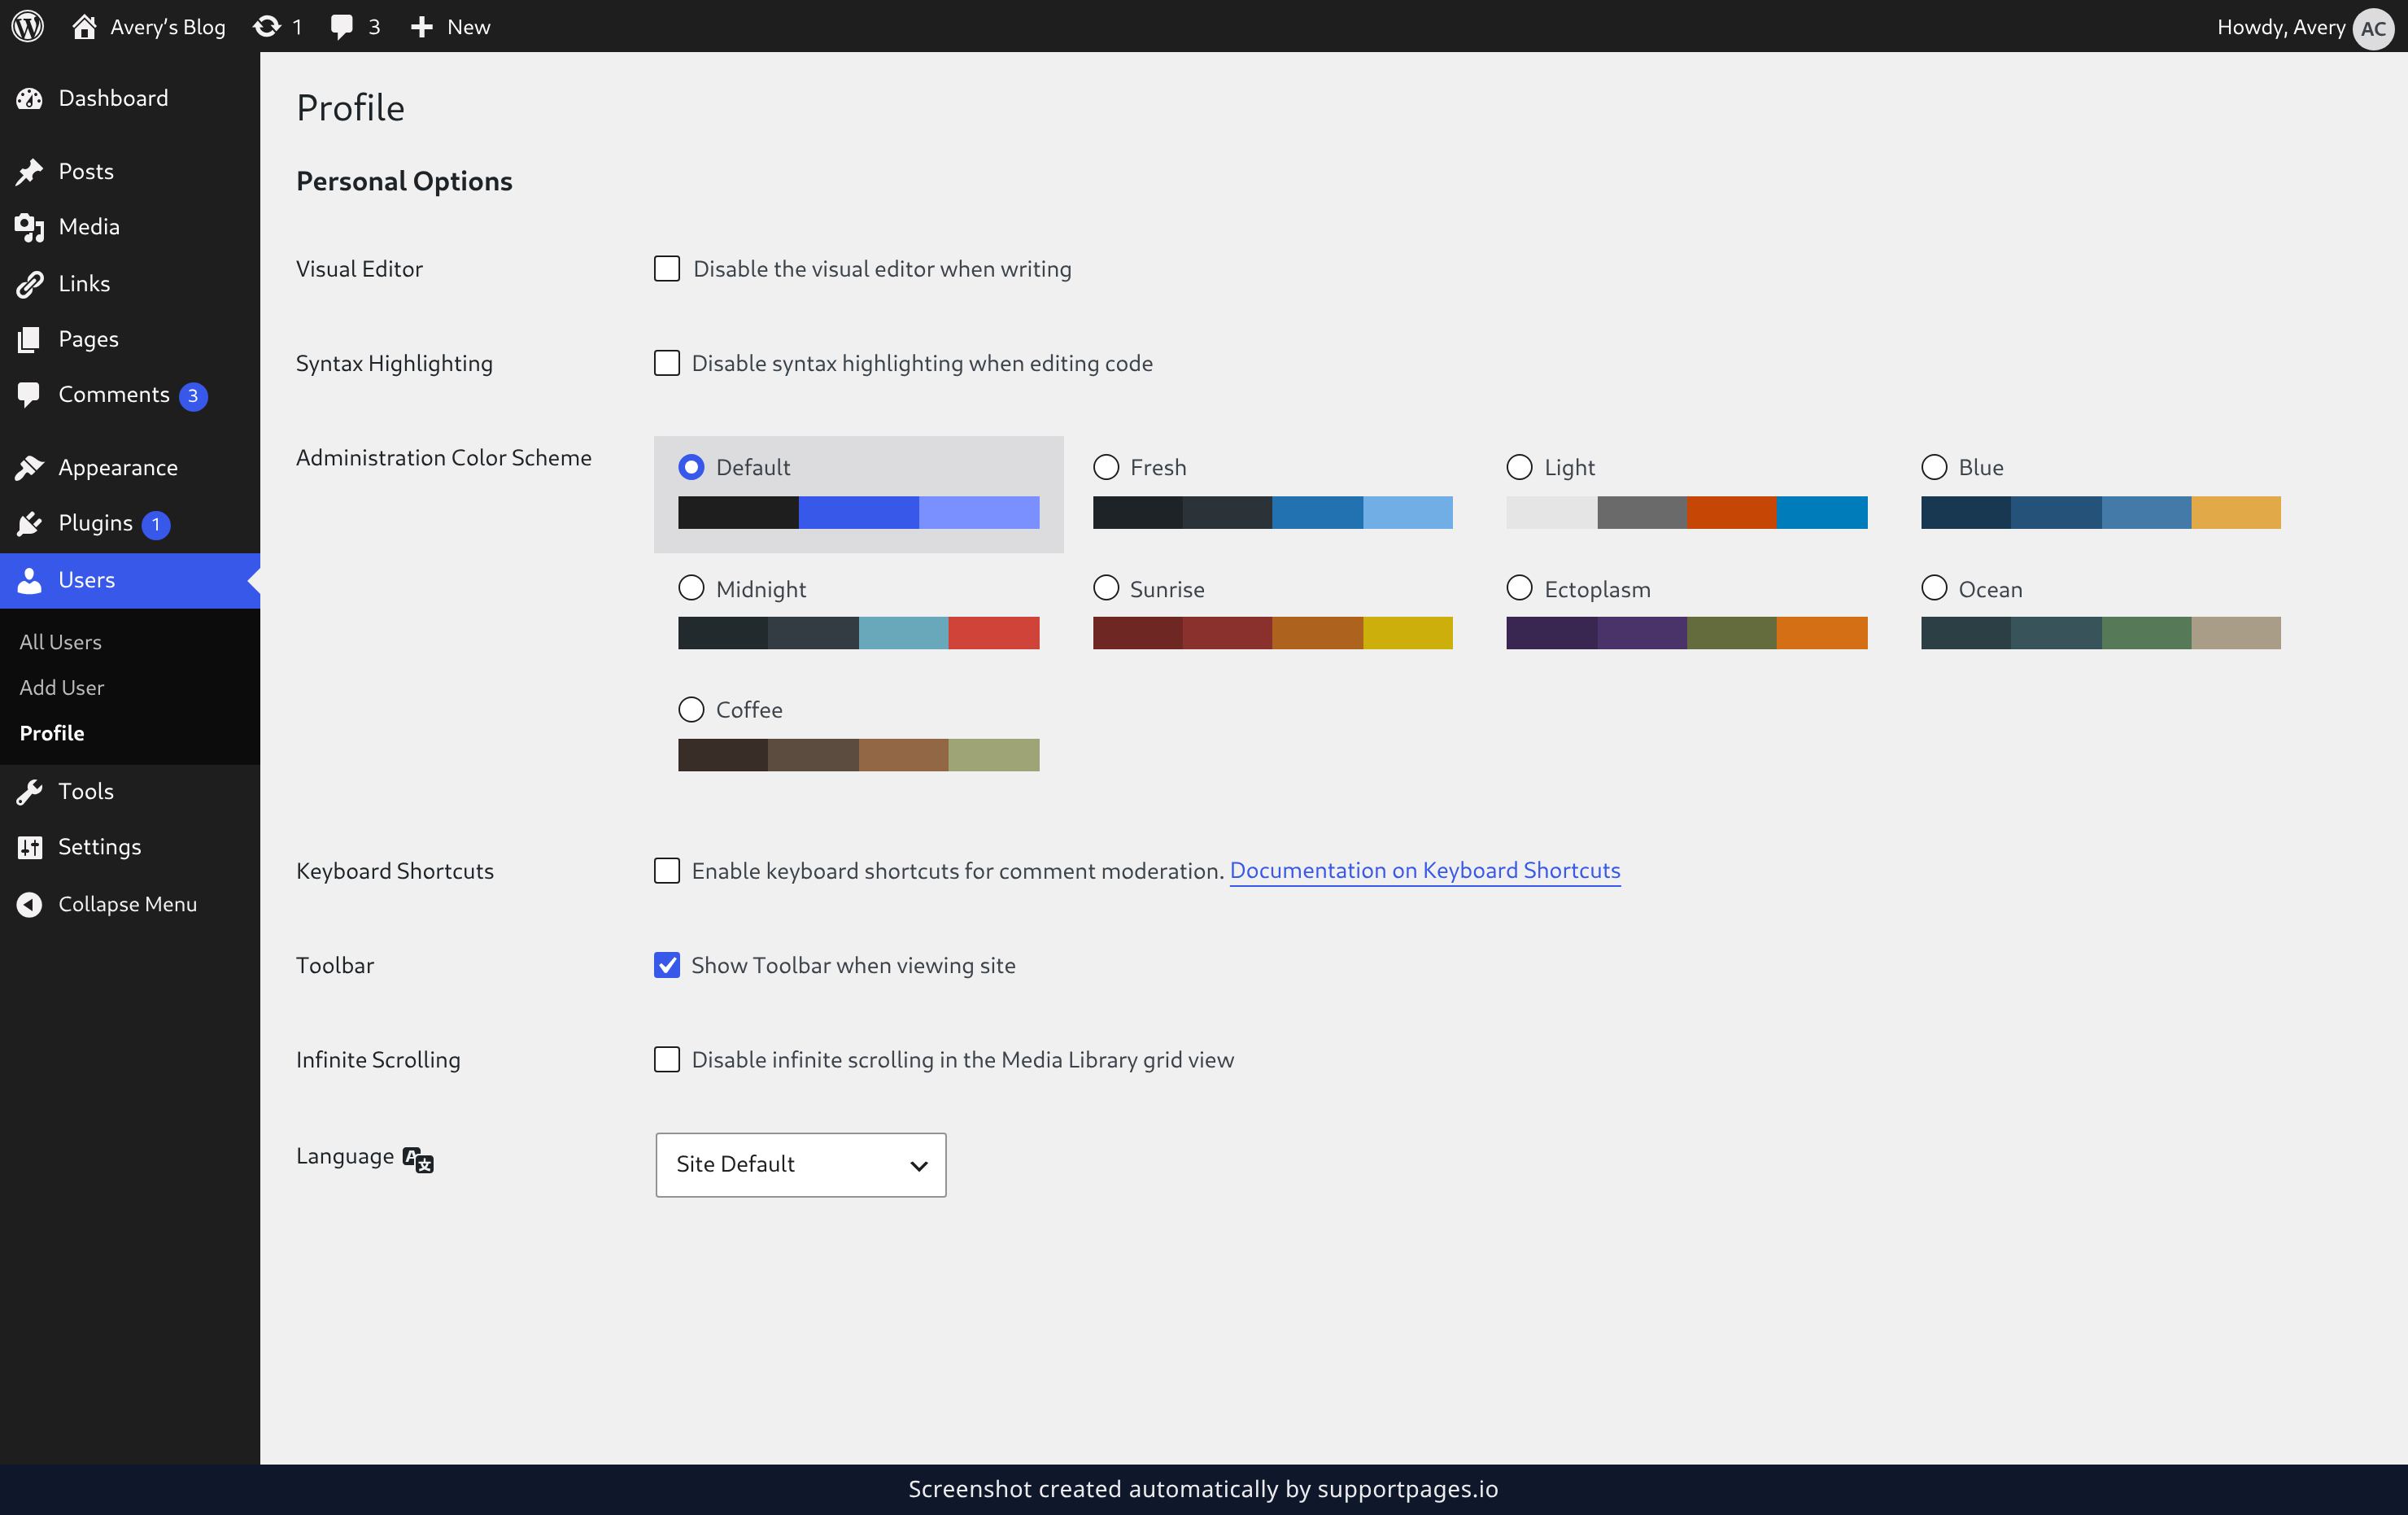This screenshot has width=2408, height=1515.
Task: Click the home icon beside Avery's Blog
Action: [84, 26]
